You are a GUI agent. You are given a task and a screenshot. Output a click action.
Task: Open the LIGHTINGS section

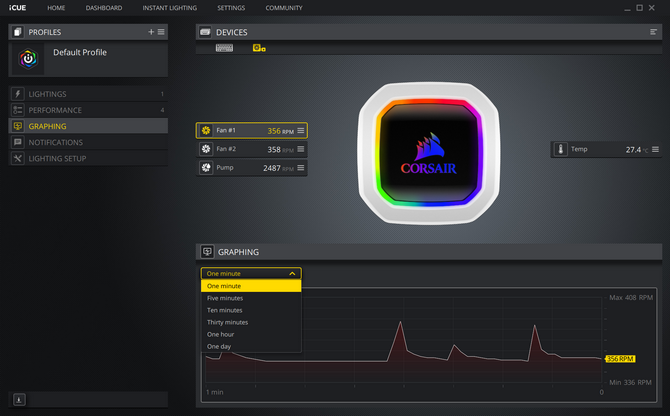coord(88,94)
